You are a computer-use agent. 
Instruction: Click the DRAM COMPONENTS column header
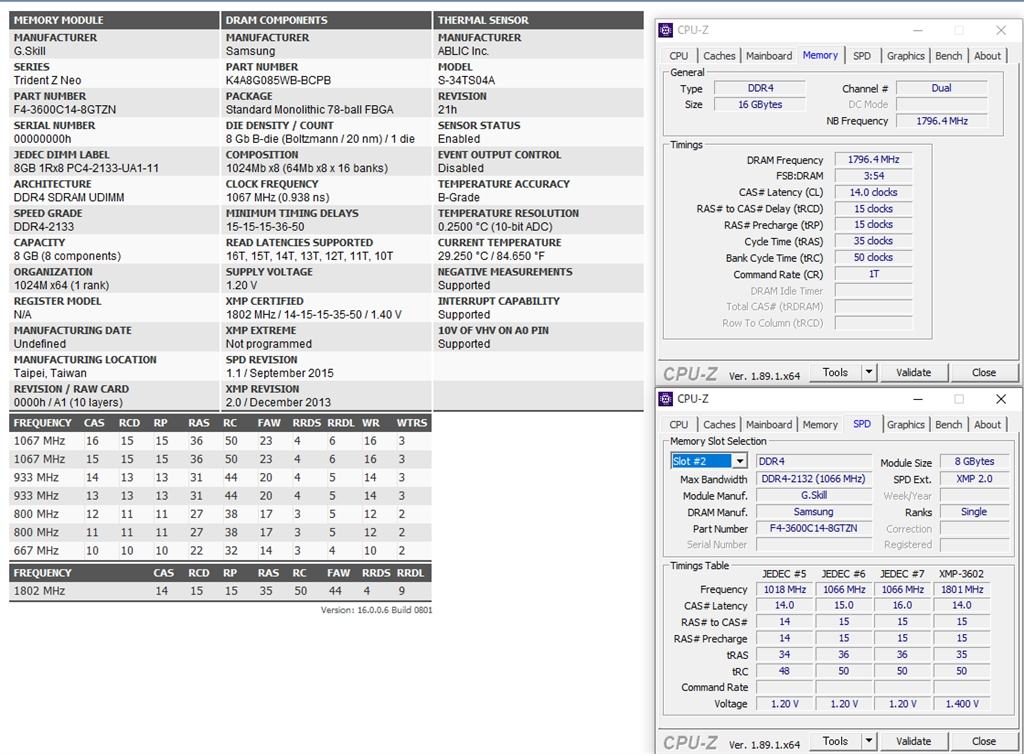(326, 20)
